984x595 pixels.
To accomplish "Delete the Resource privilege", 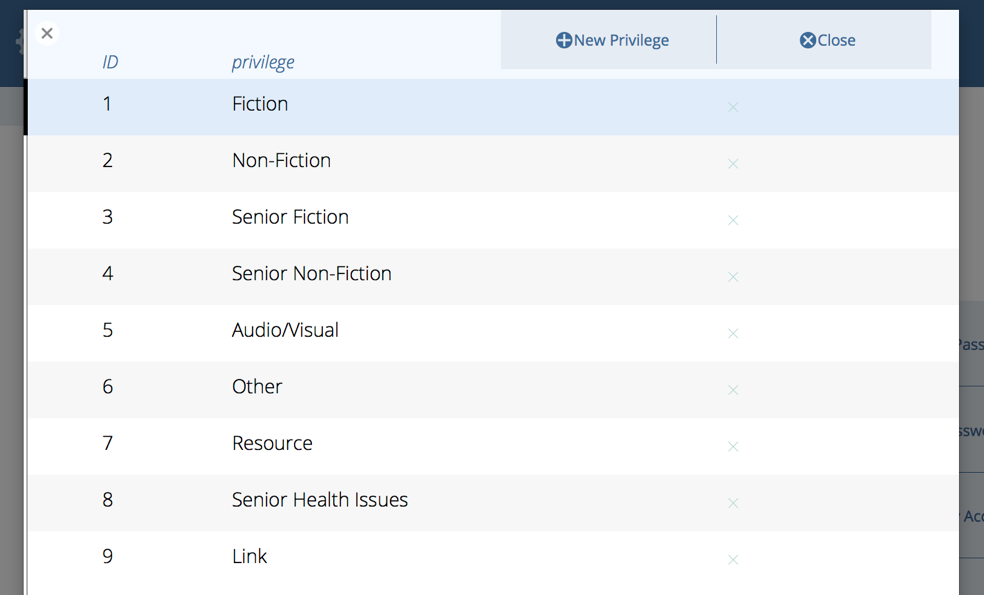I will (x=733, y=446).
